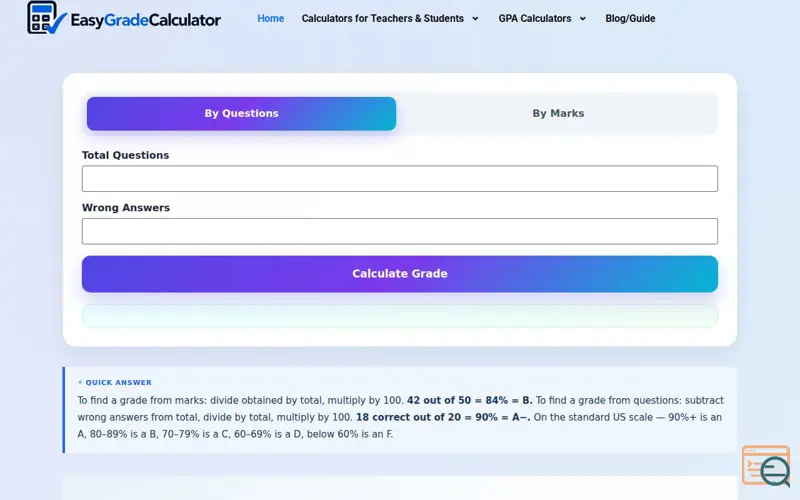Open the GPA Calculators menu
This screenshot has height=500, width=800.
tap(535, 18)
